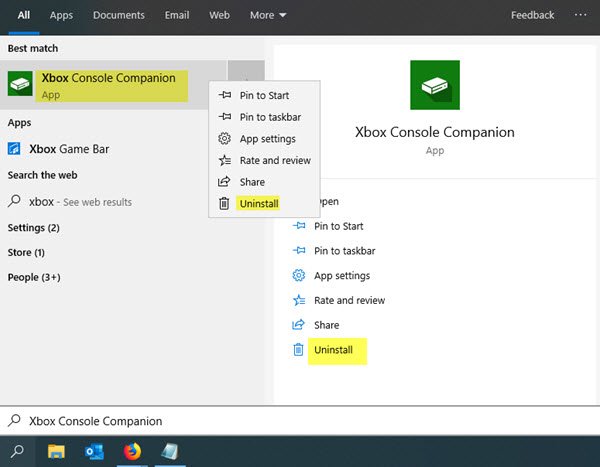This screenshot has width=600, height=467.
Task: Click the web search magnifier icon
Action: 14,201
